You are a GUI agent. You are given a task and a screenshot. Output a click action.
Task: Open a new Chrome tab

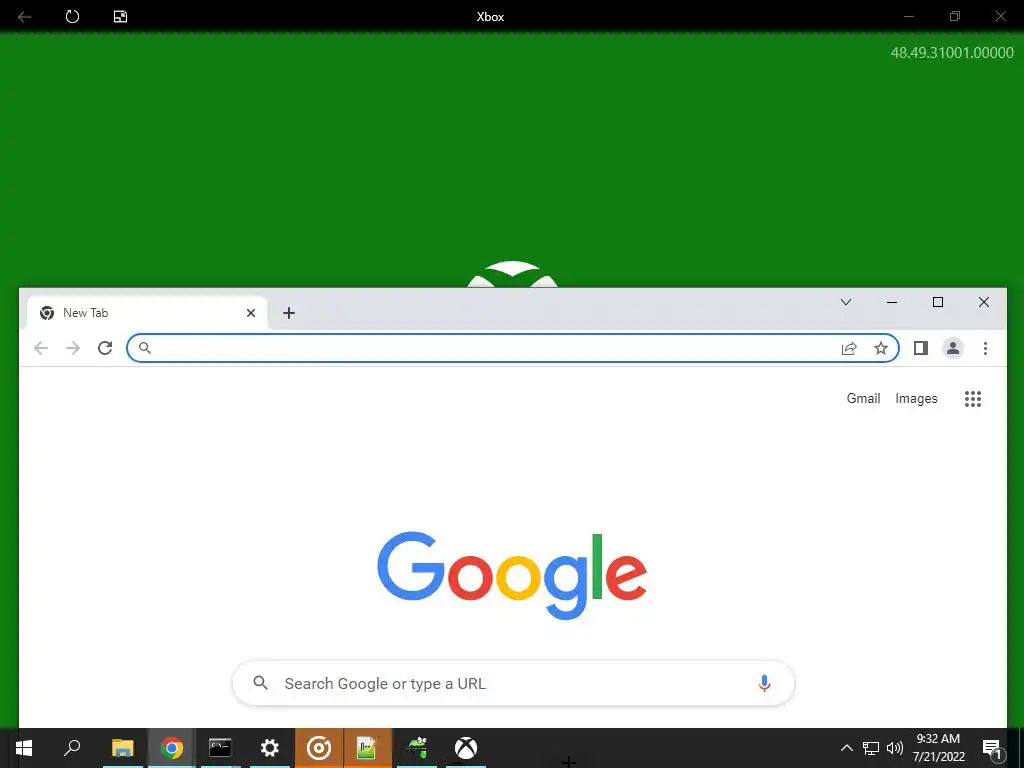(289, 313)
